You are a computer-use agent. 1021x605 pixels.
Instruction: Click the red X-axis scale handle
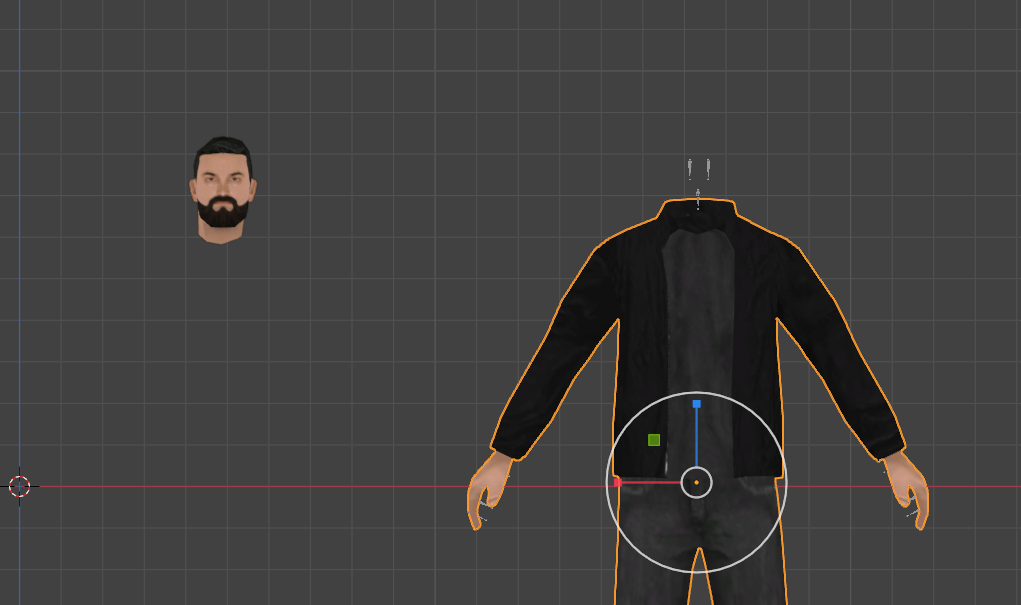pyautogui.click(x=618, y=482)
